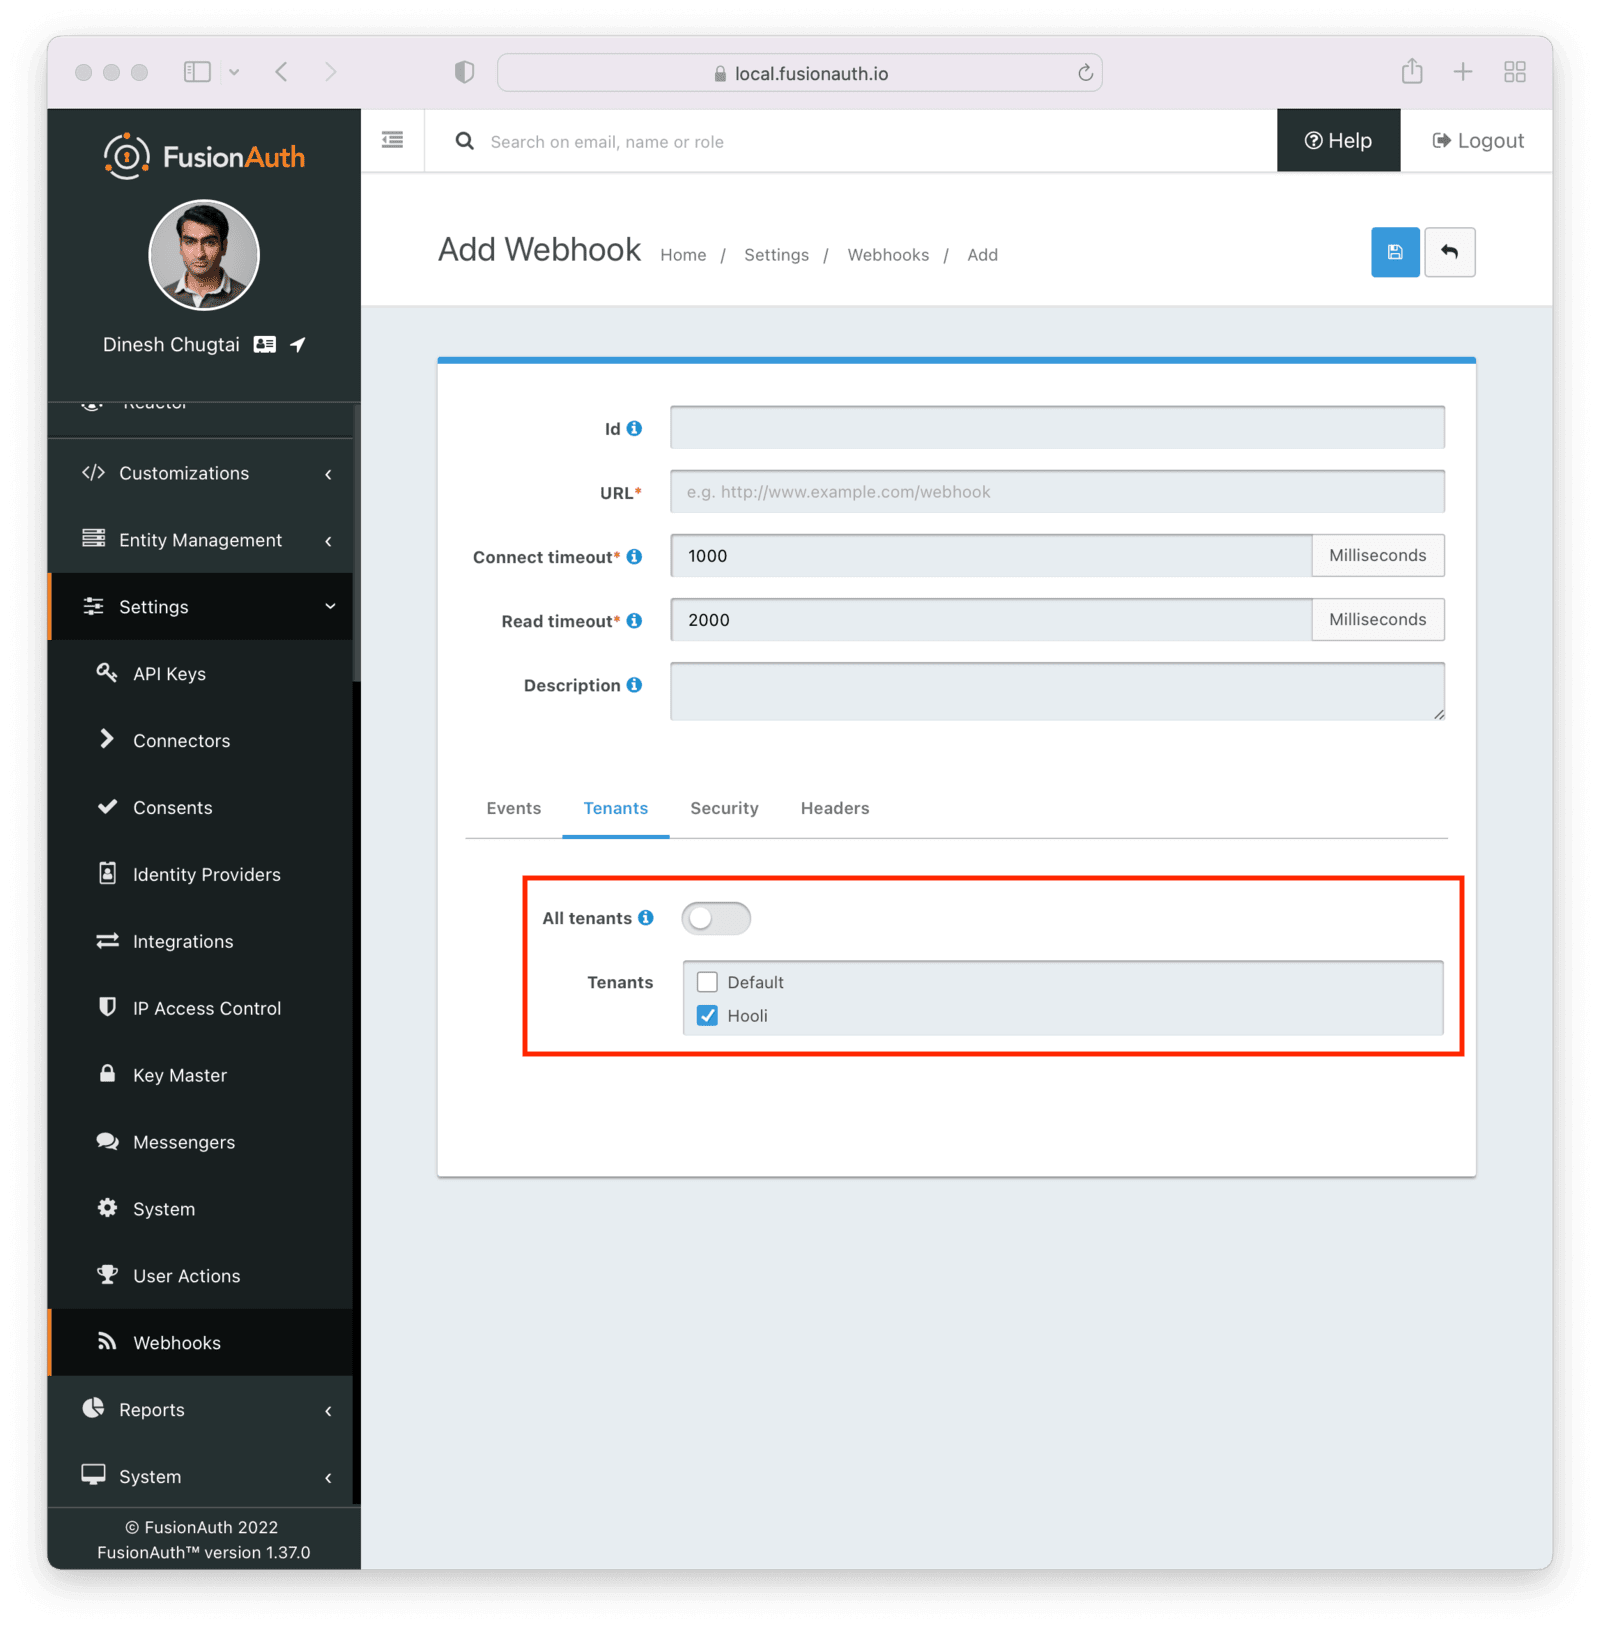Expand the Customizations menu chevron

[328, 474]
